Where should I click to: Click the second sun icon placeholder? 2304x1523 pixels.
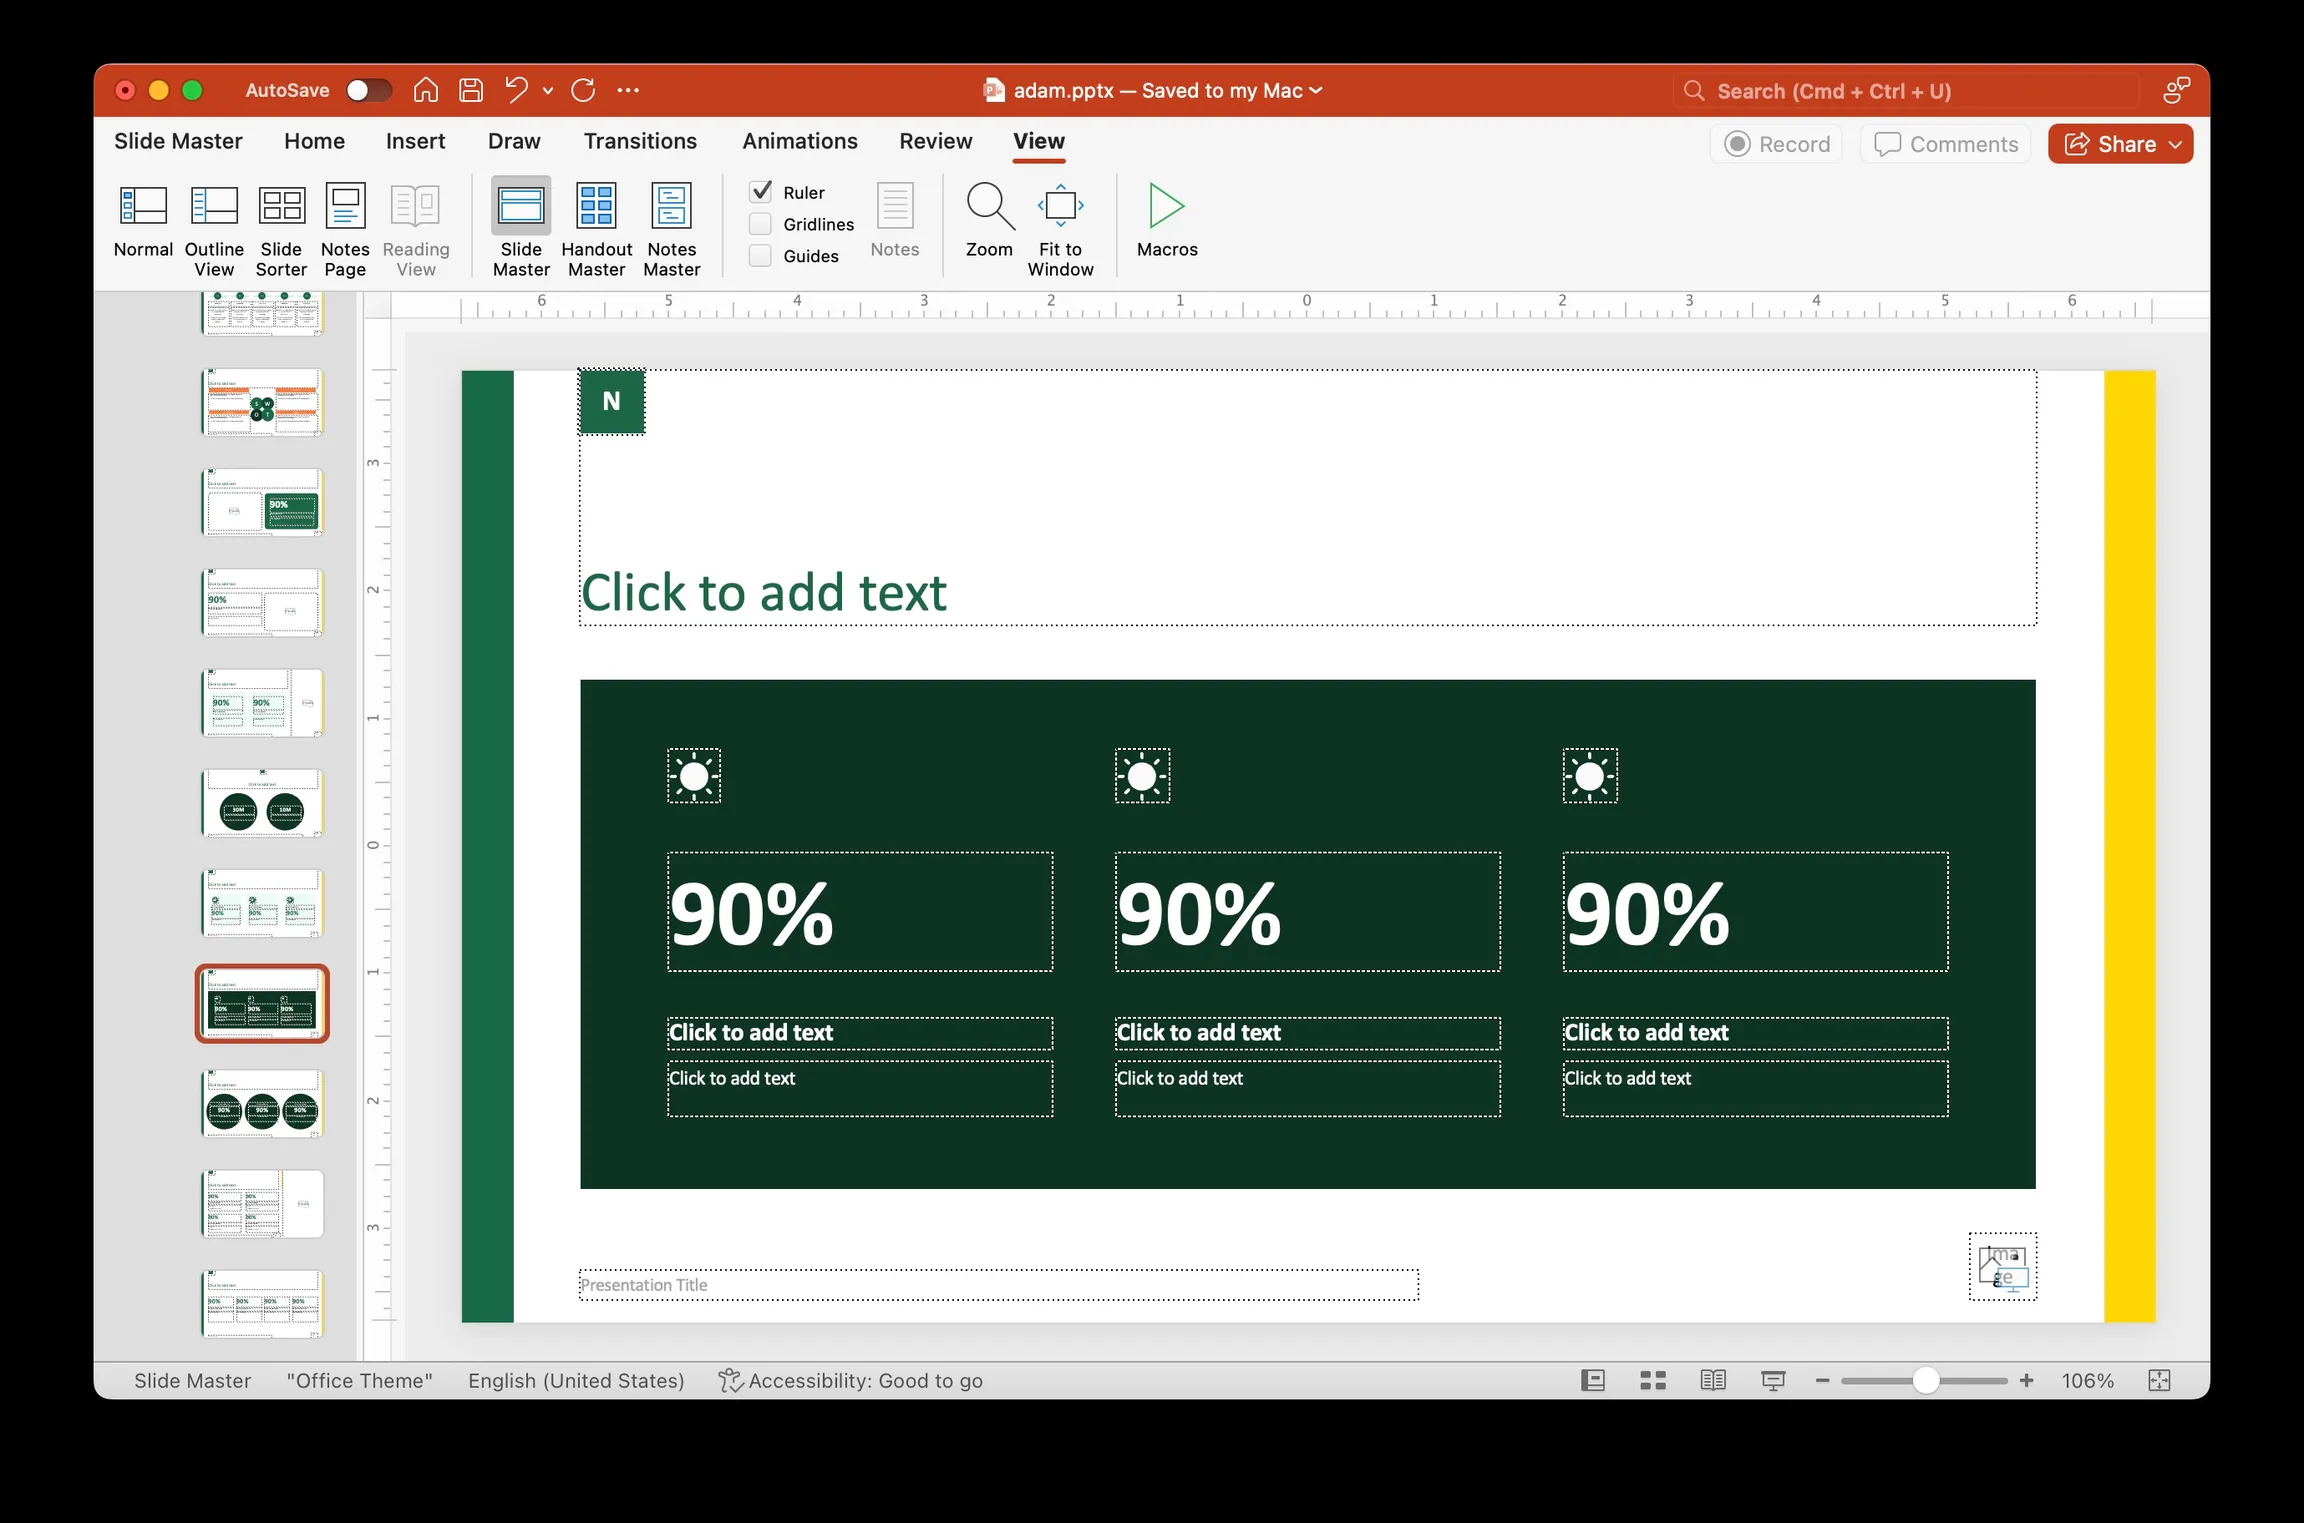pos(1142,776)
